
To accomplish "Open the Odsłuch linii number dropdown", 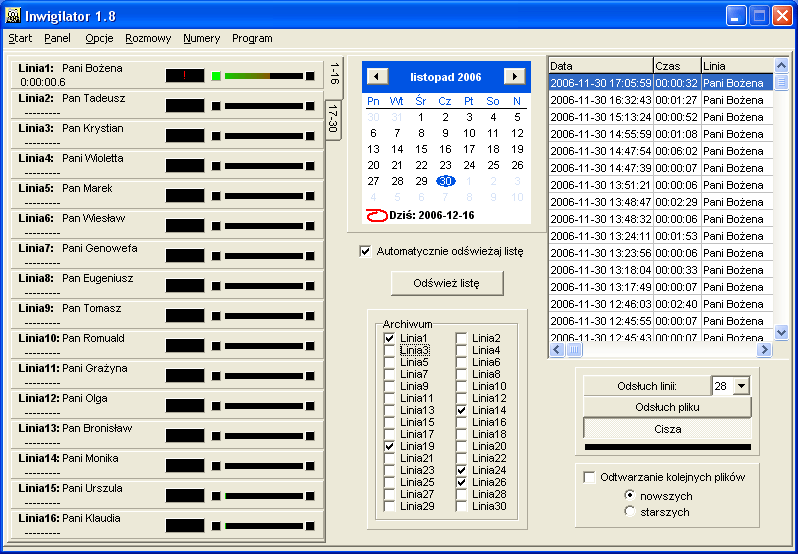I will point(741,386).
